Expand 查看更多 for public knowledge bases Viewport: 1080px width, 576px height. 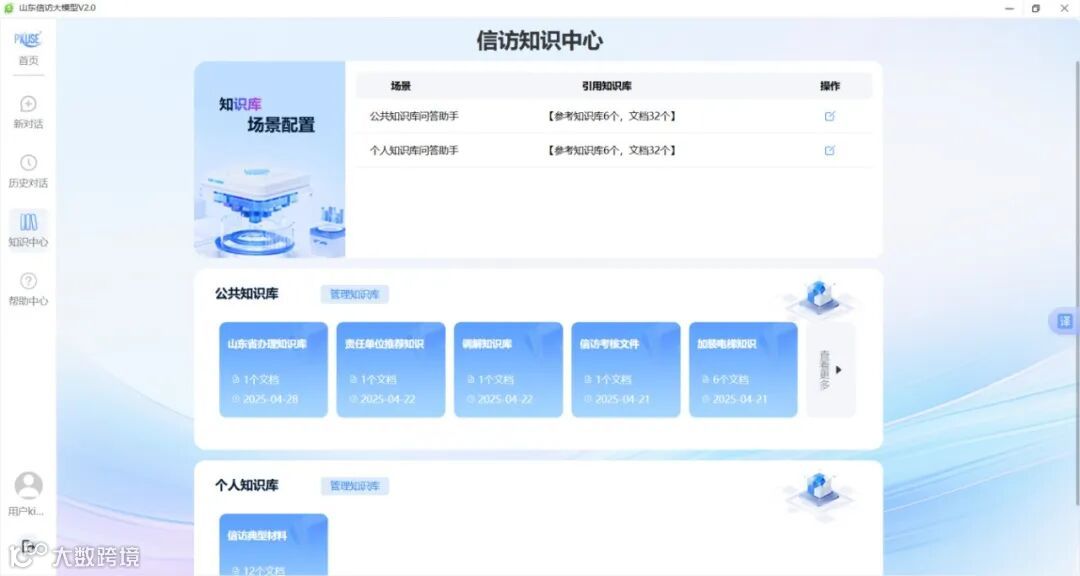pos(831,370)
